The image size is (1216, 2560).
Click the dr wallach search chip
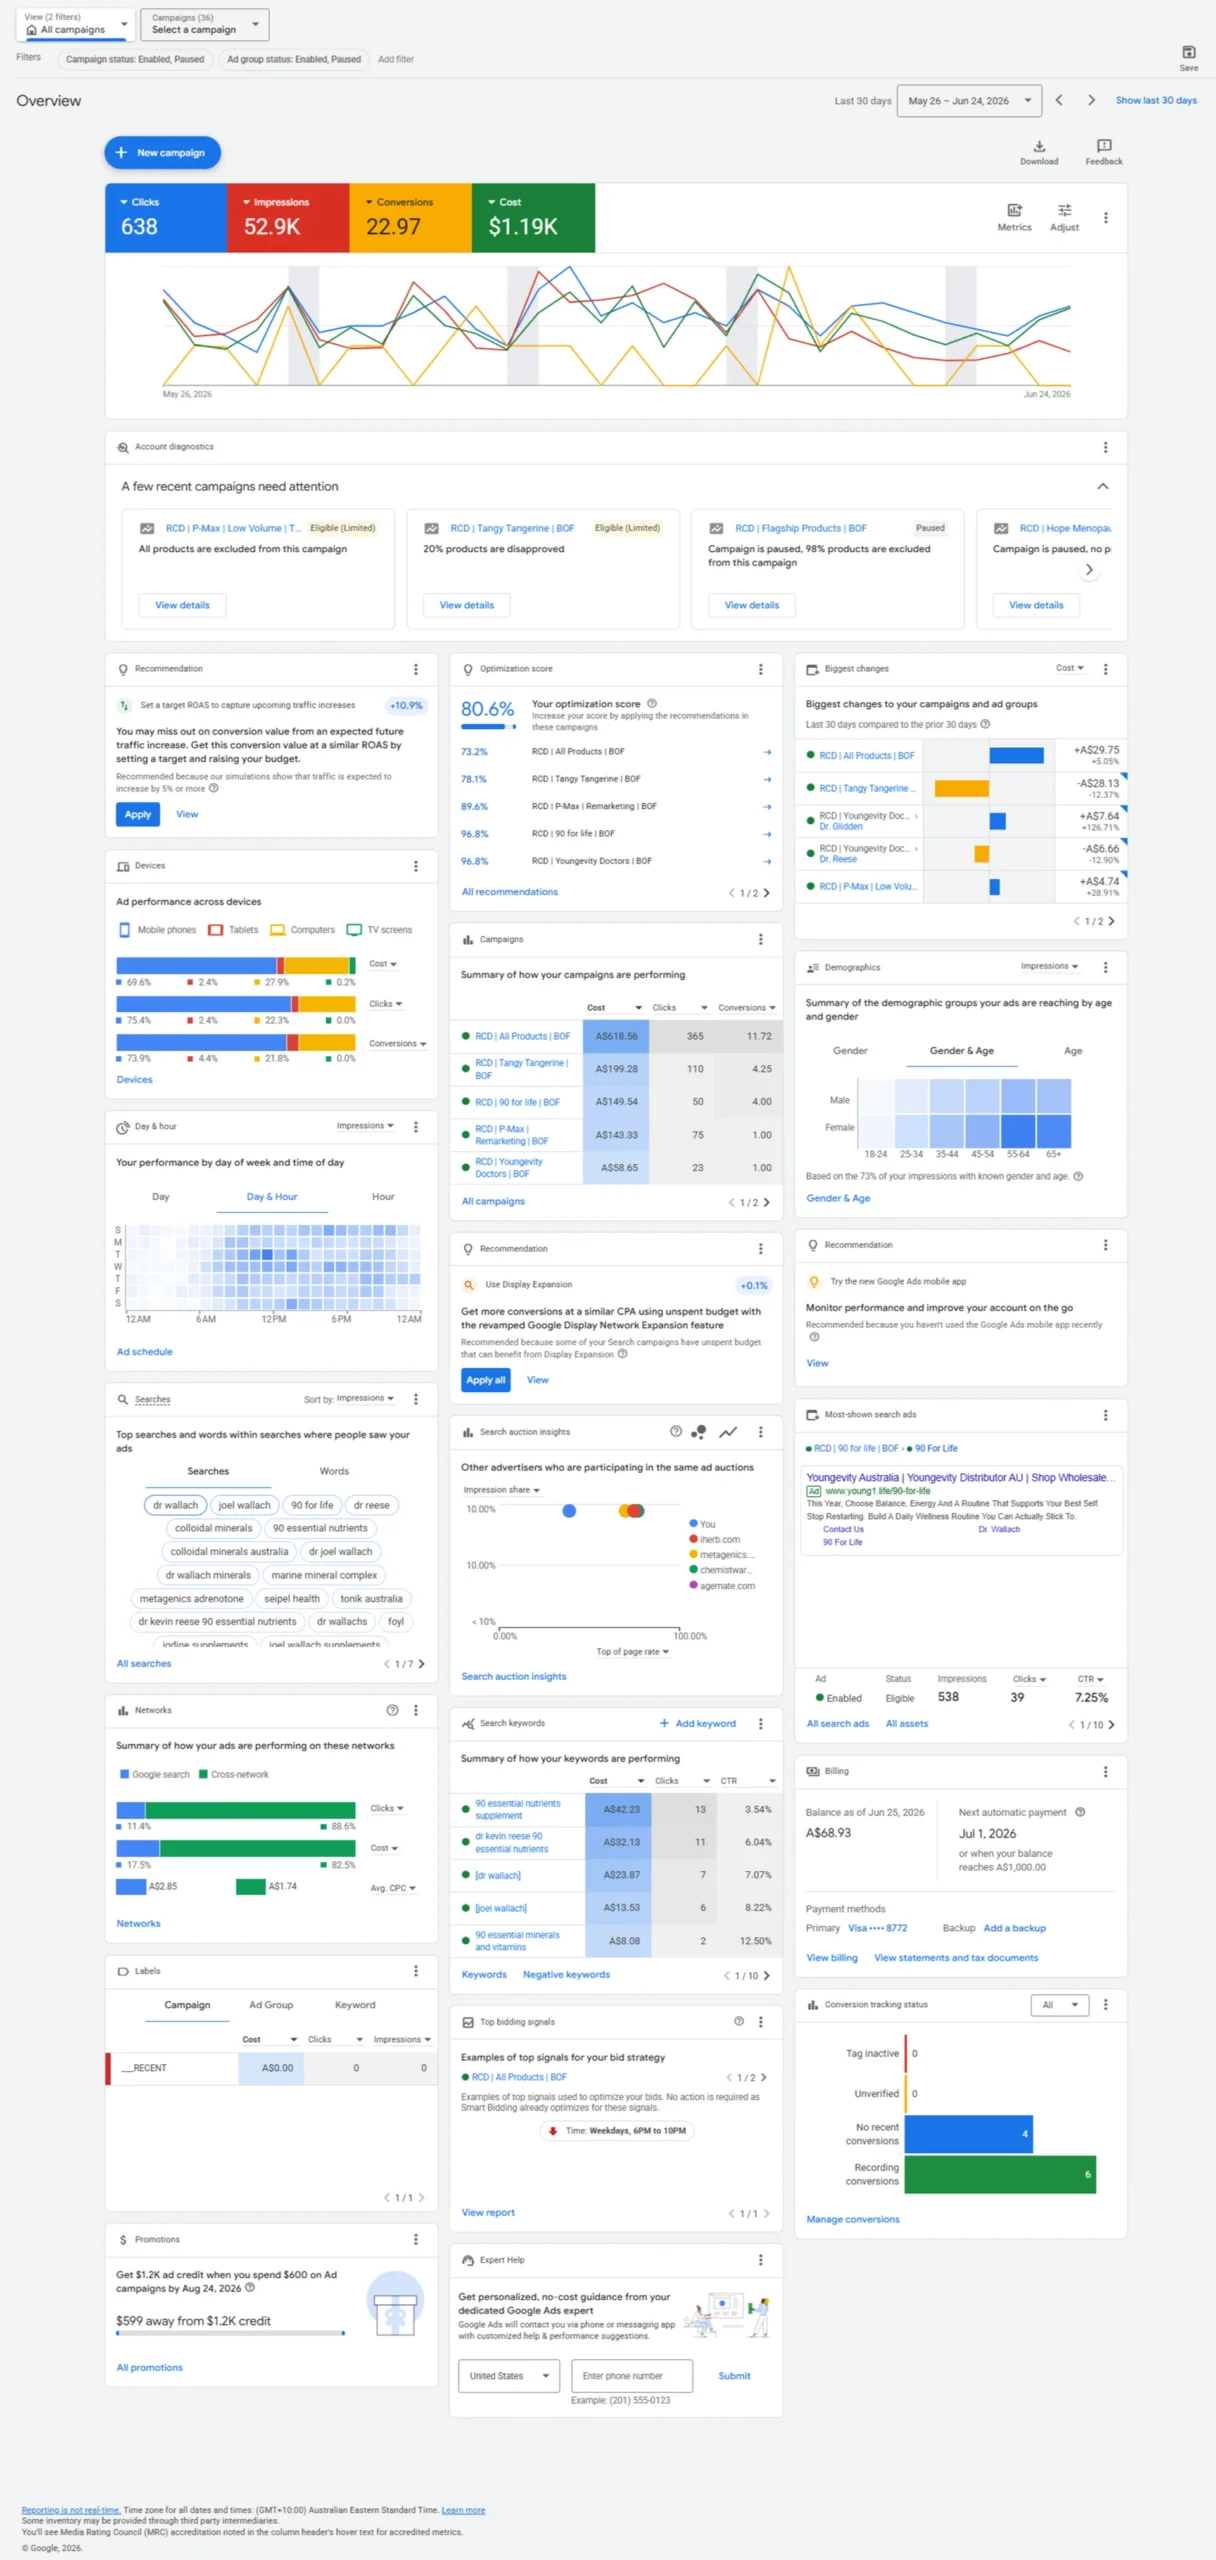pyautogui.click(x=175, y=1505)
